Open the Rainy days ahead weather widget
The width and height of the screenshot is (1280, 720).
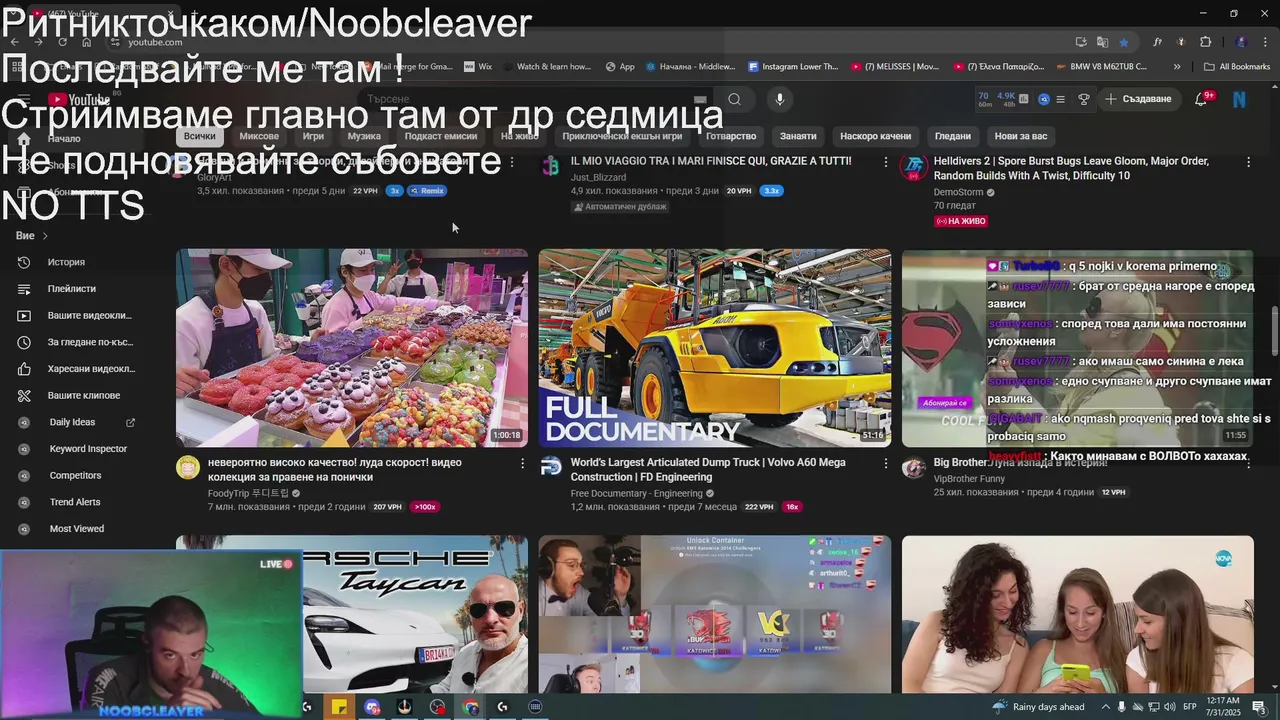point(1038,707)
